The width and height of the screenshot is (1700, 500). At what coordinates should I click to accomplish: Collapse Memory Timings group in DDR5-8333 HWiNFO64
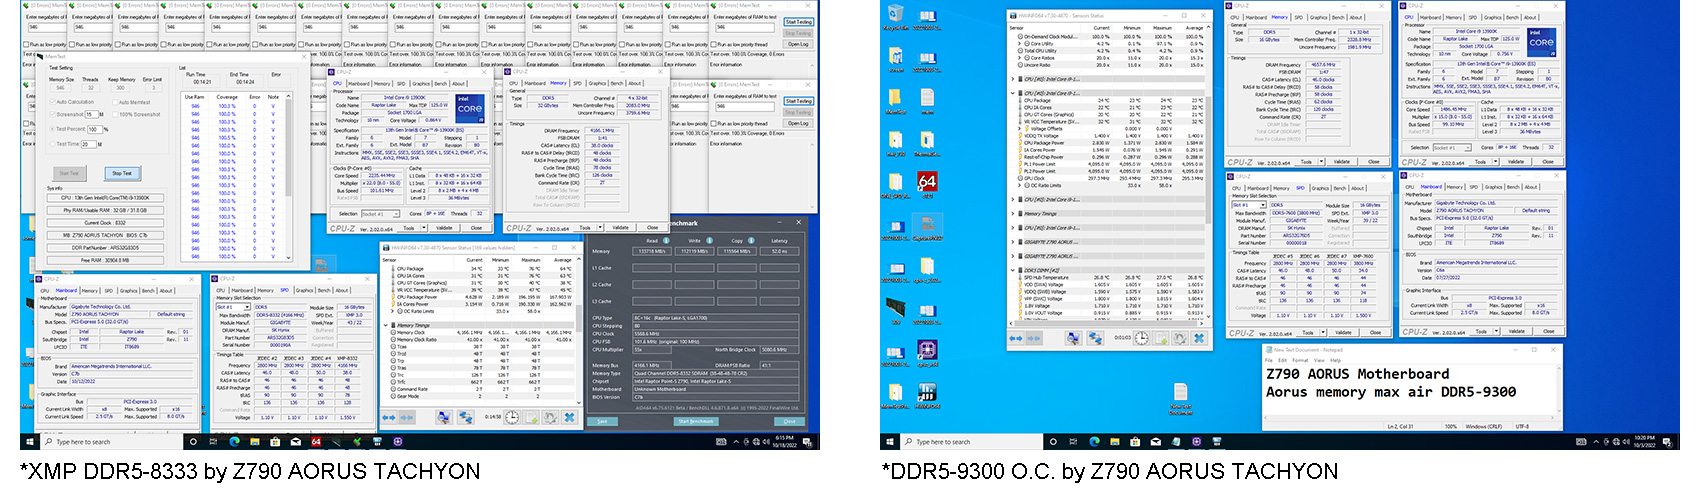point(385,325)
